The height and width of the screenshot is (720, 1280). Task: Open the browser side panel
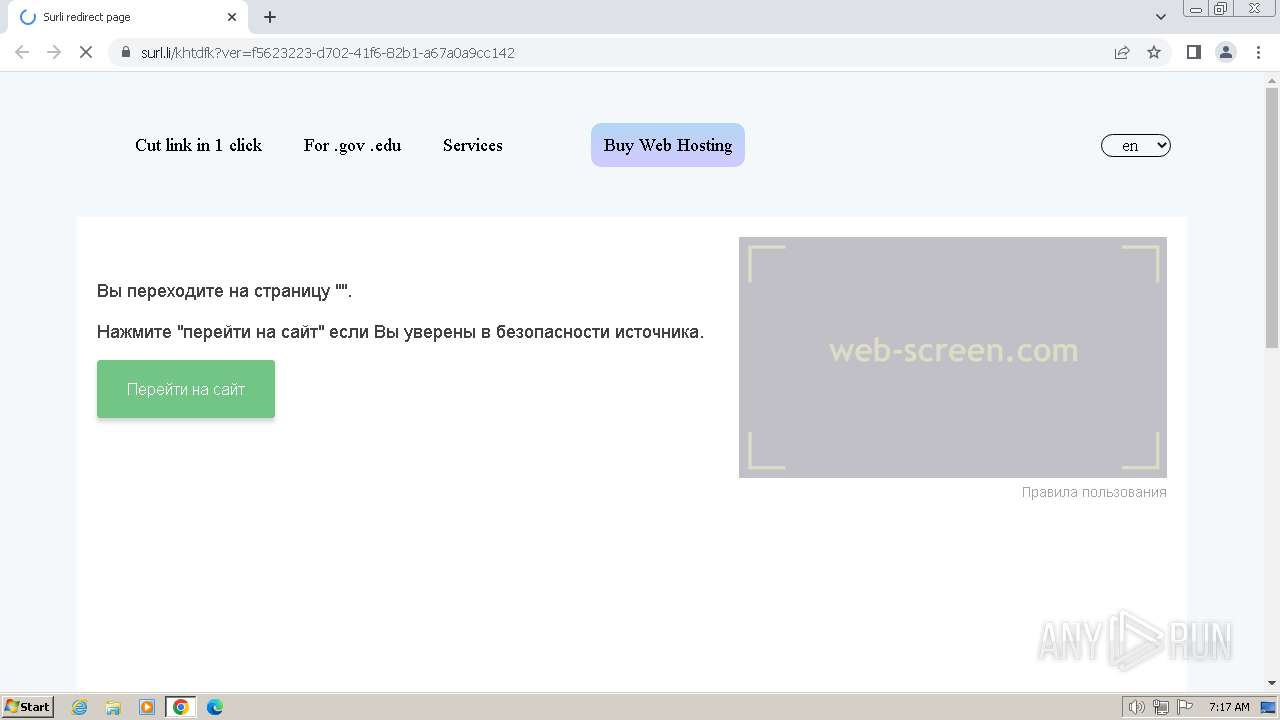click(1194, 52)
